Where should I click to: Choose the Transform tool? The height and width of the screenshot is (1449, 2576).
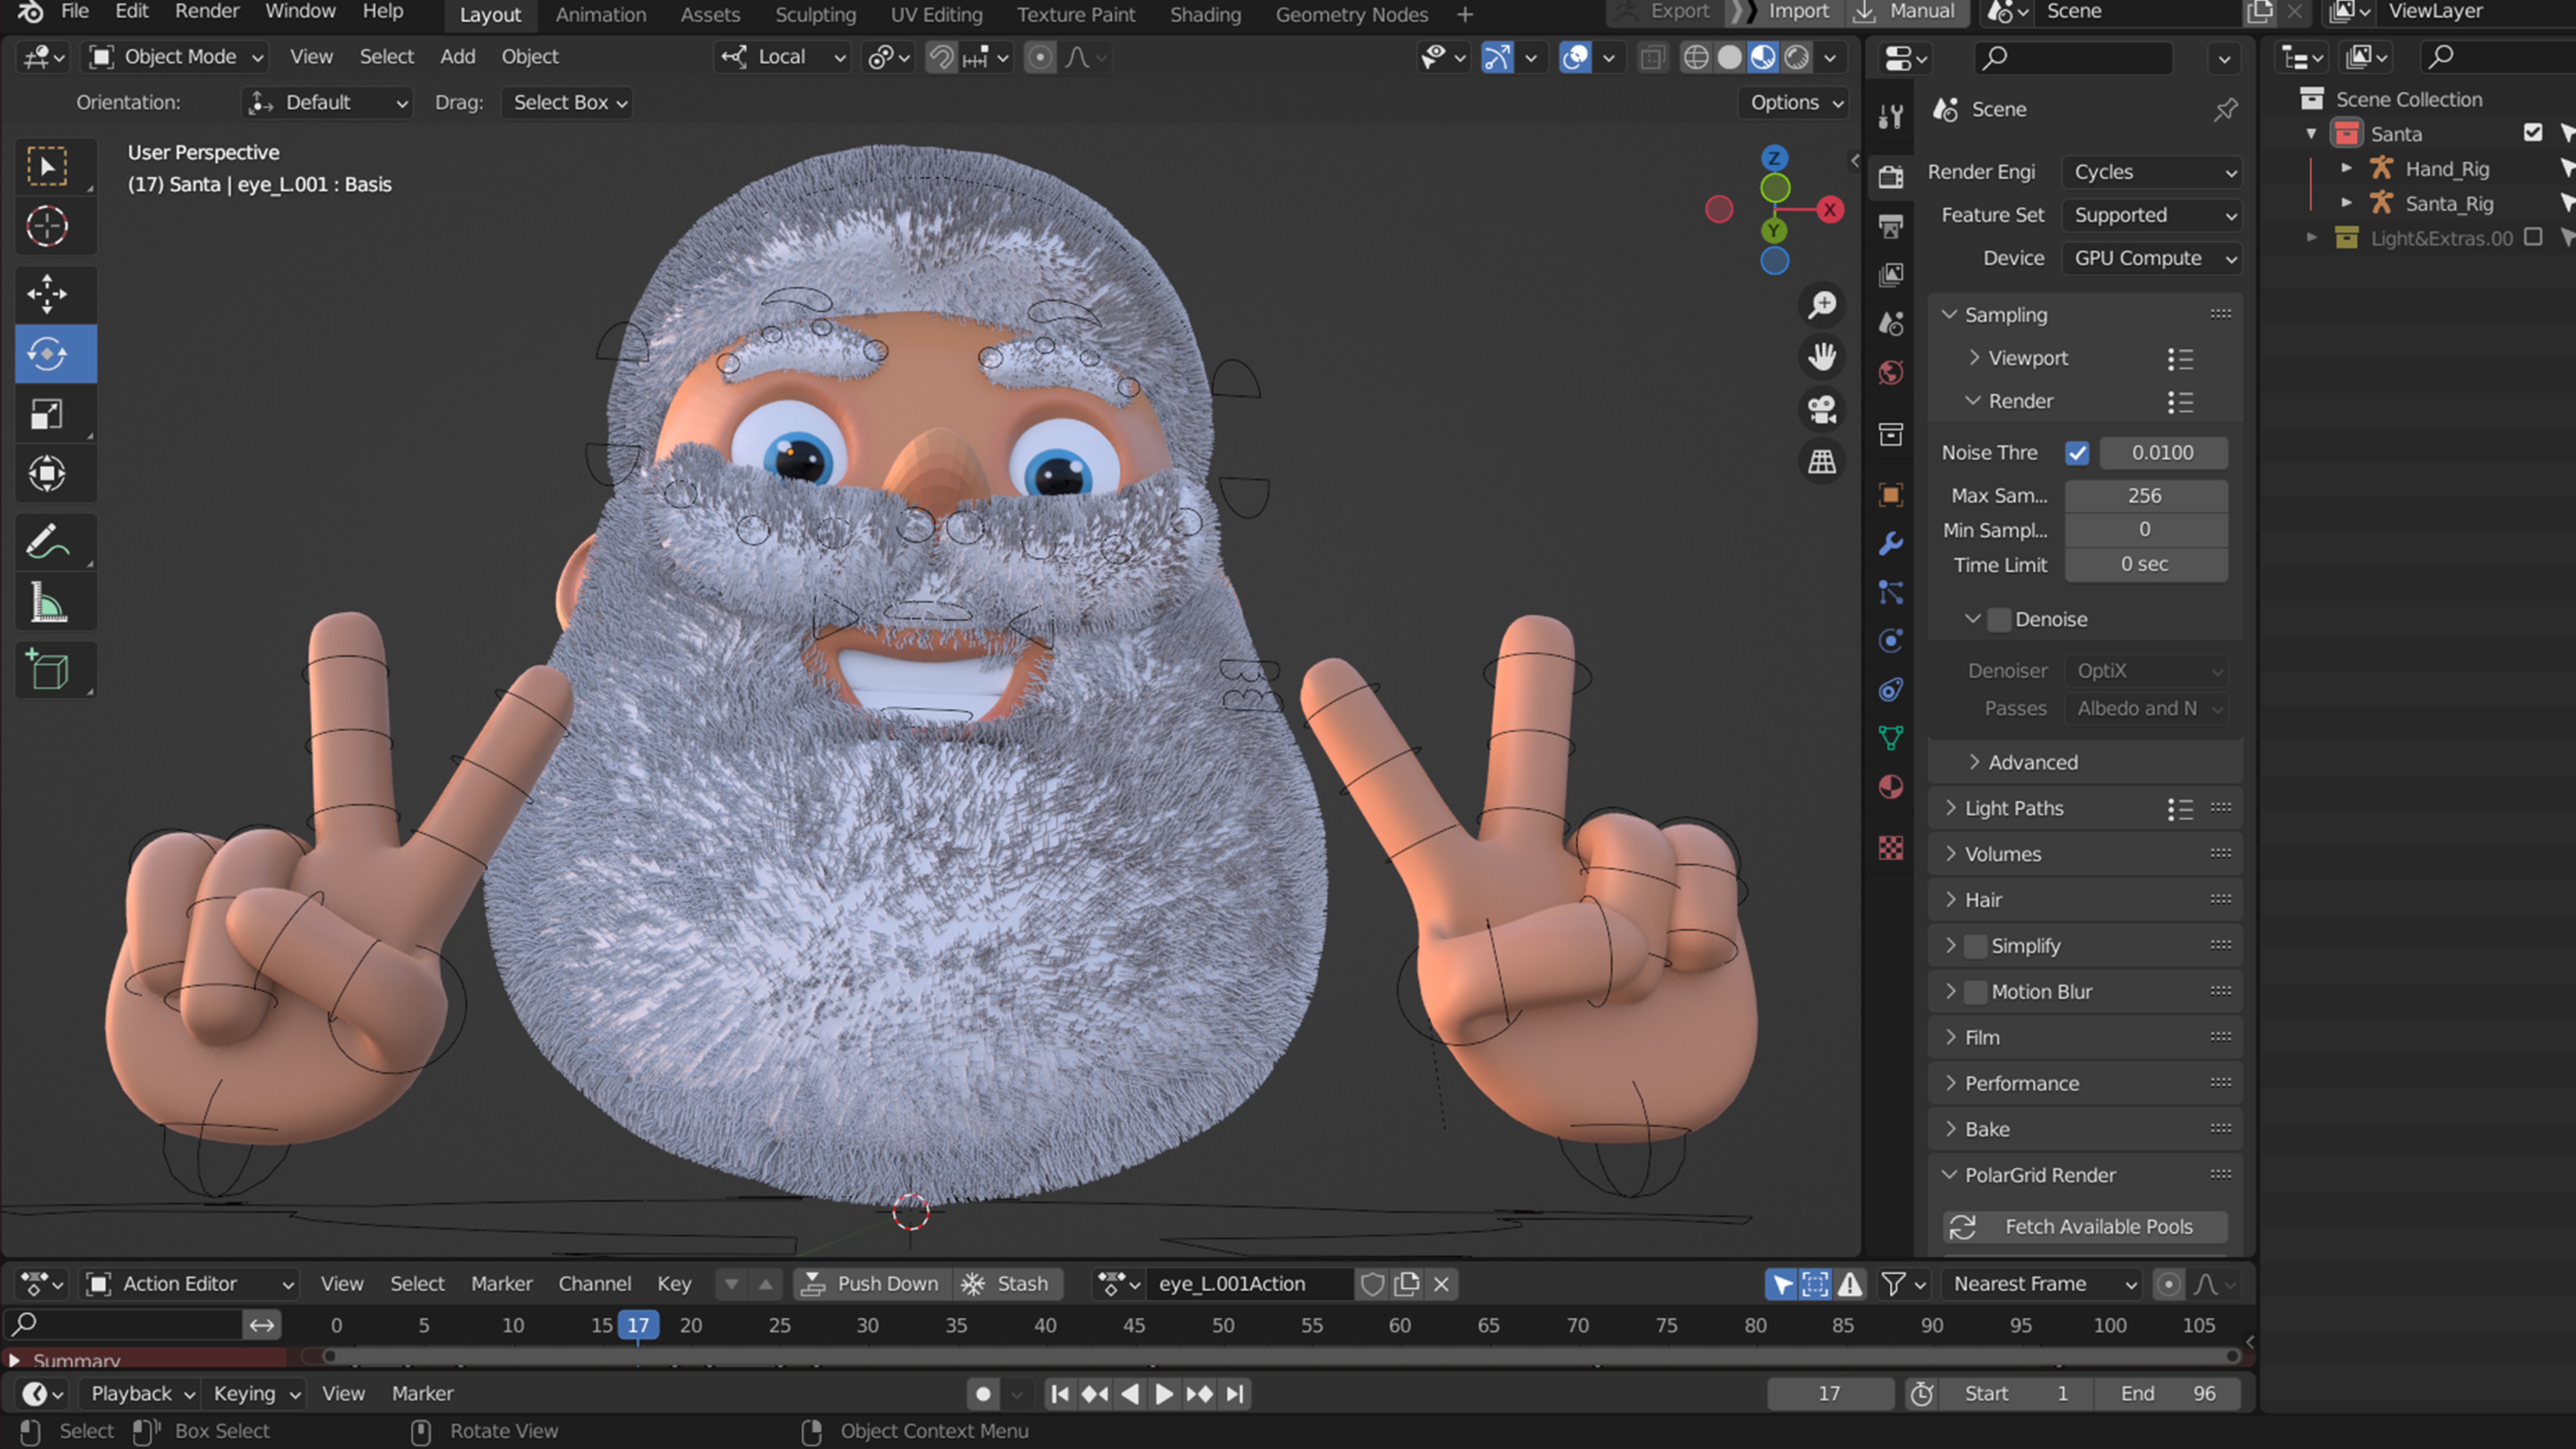pos(47,474)
